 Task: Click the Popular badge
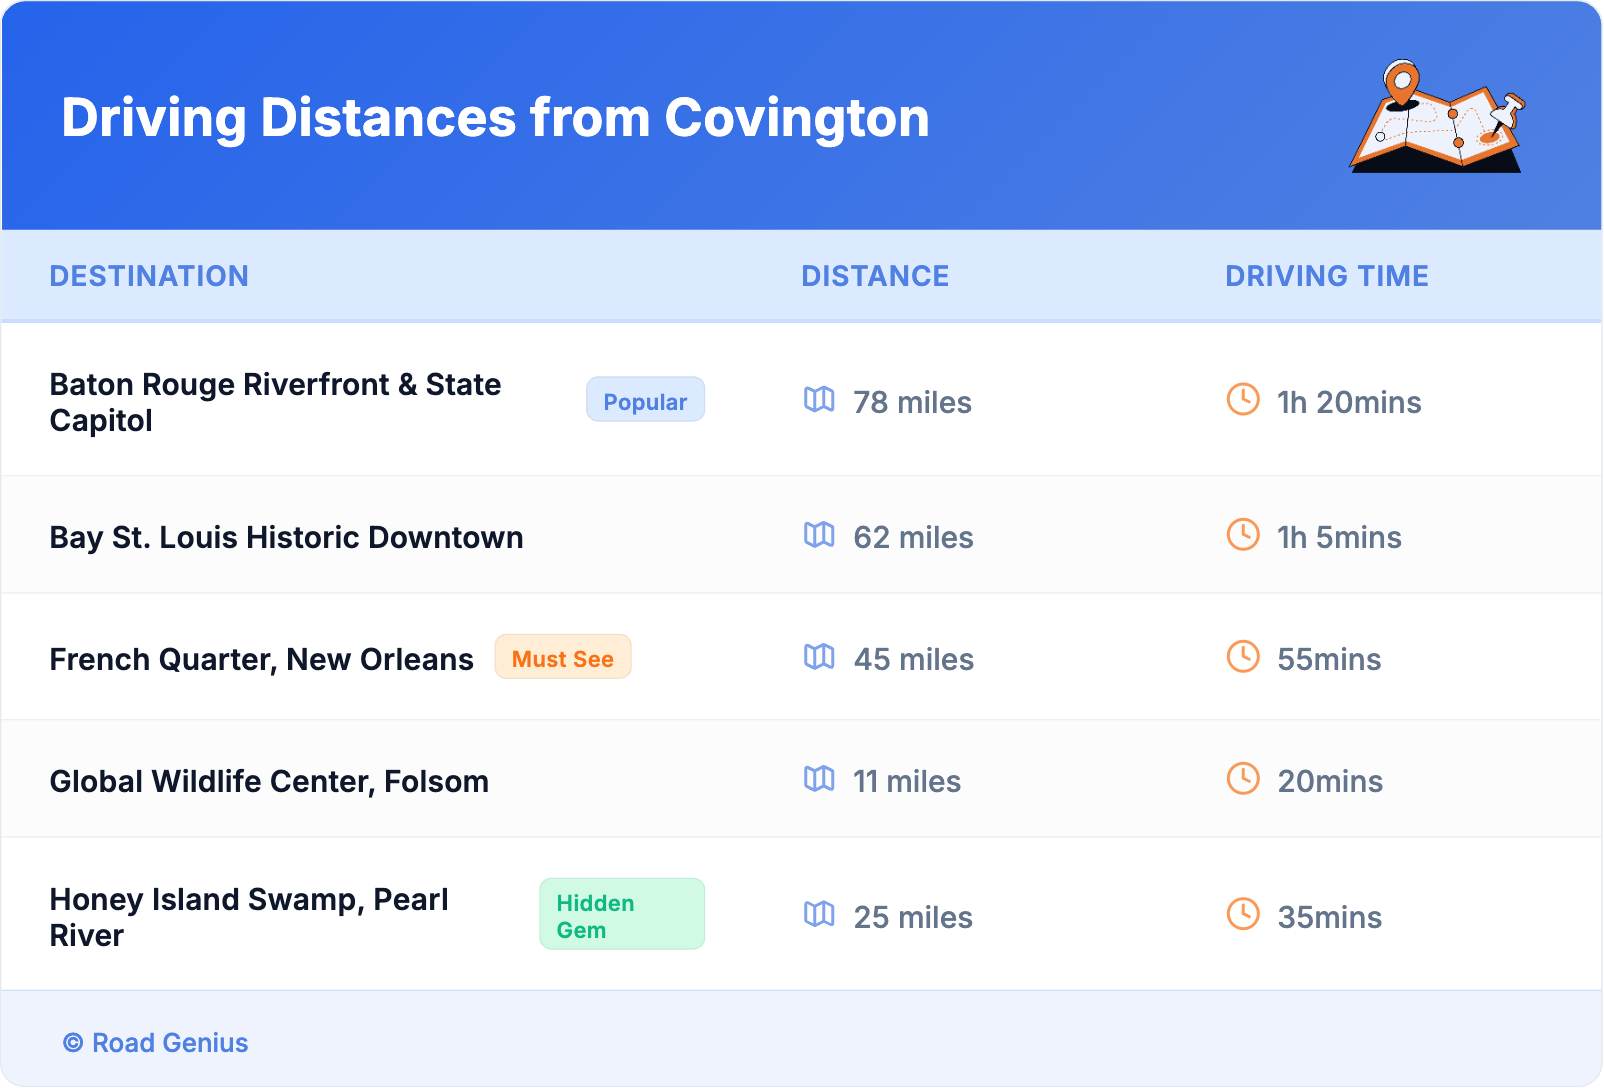coord(645,400)
